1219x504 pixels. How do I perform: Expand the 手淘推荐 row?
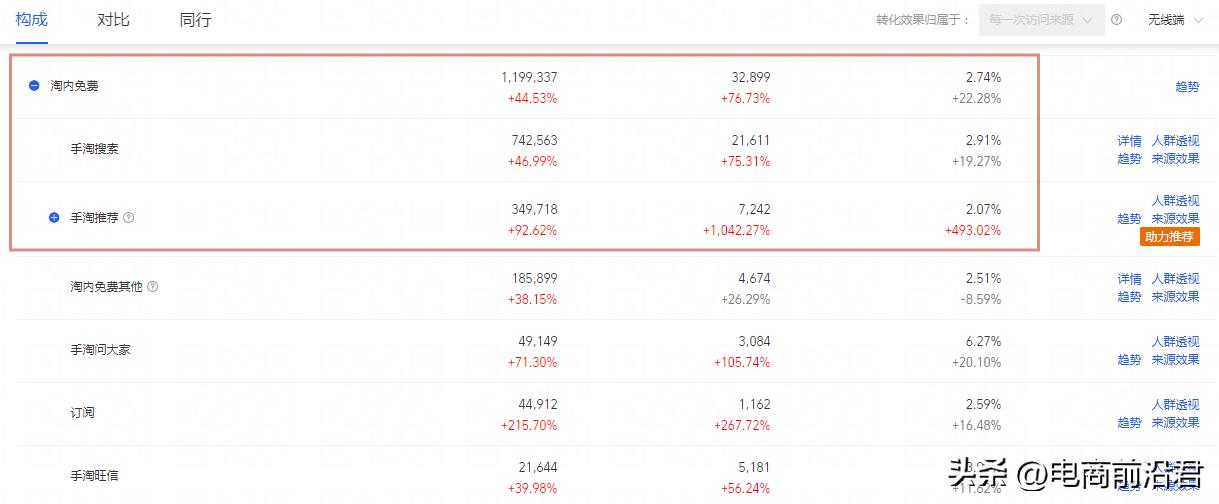(x=54, y=217)
